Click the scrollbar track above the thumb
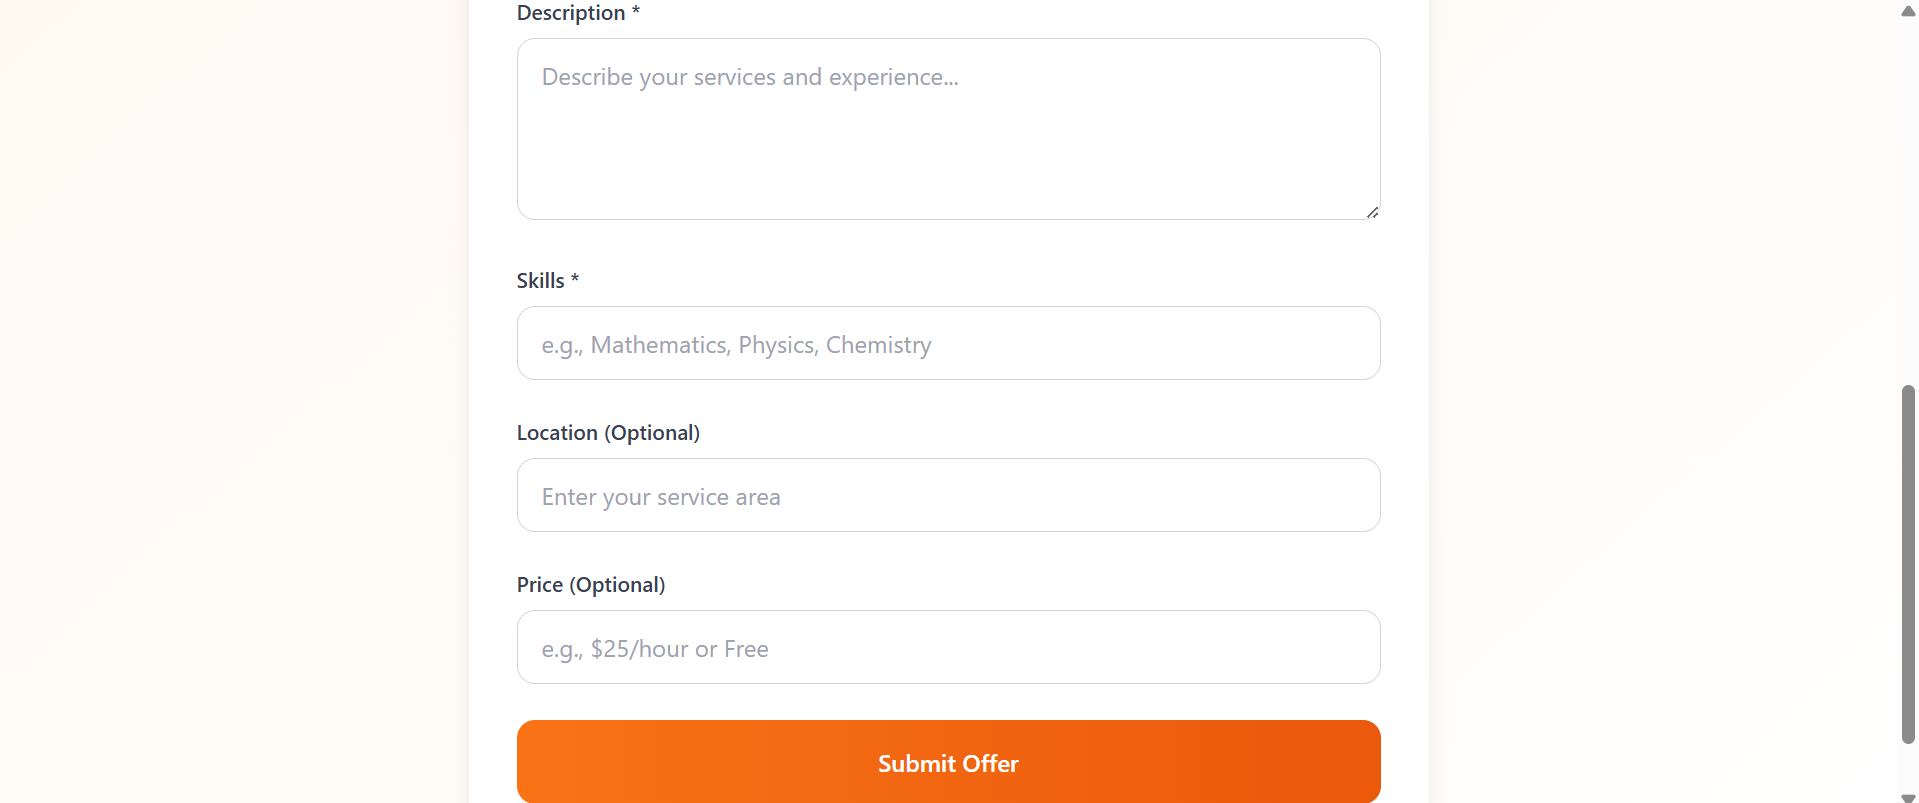Image resolution: width=1919 pixels, height=803 pixels. pos(1908,200)
